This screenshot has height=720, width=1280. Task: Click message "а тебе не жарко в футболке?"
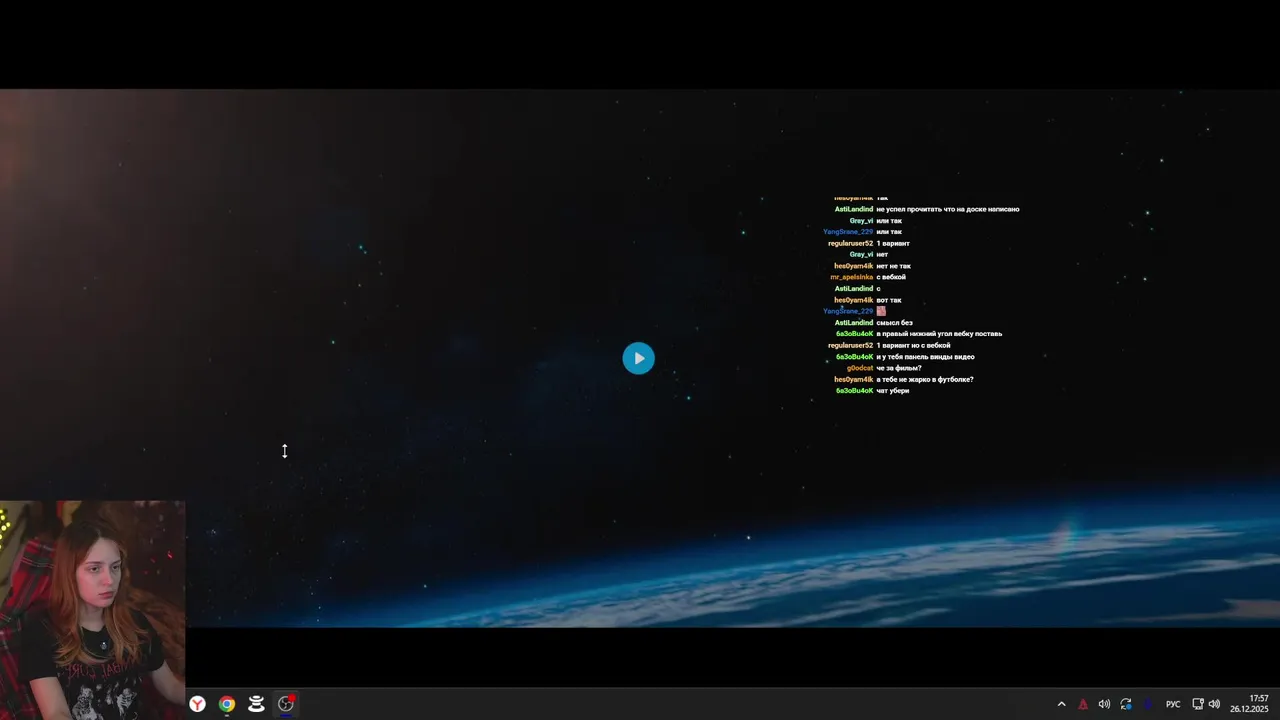coord(925,379)
